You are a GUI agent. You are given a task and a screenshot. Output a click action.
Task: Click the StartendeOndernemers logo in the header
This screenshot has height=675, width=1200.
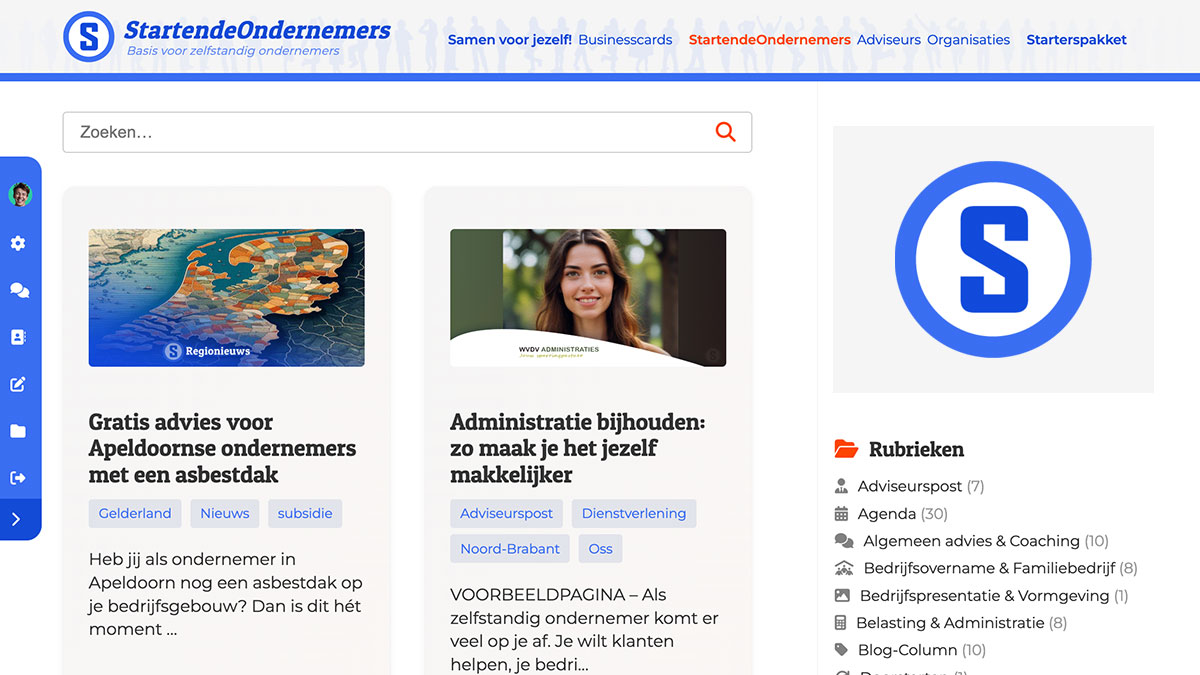point(227,36)
